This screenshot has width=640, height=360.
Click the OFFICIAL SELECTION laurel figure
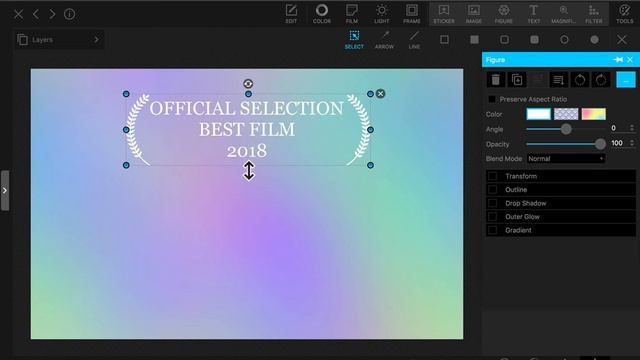point(248,130)
